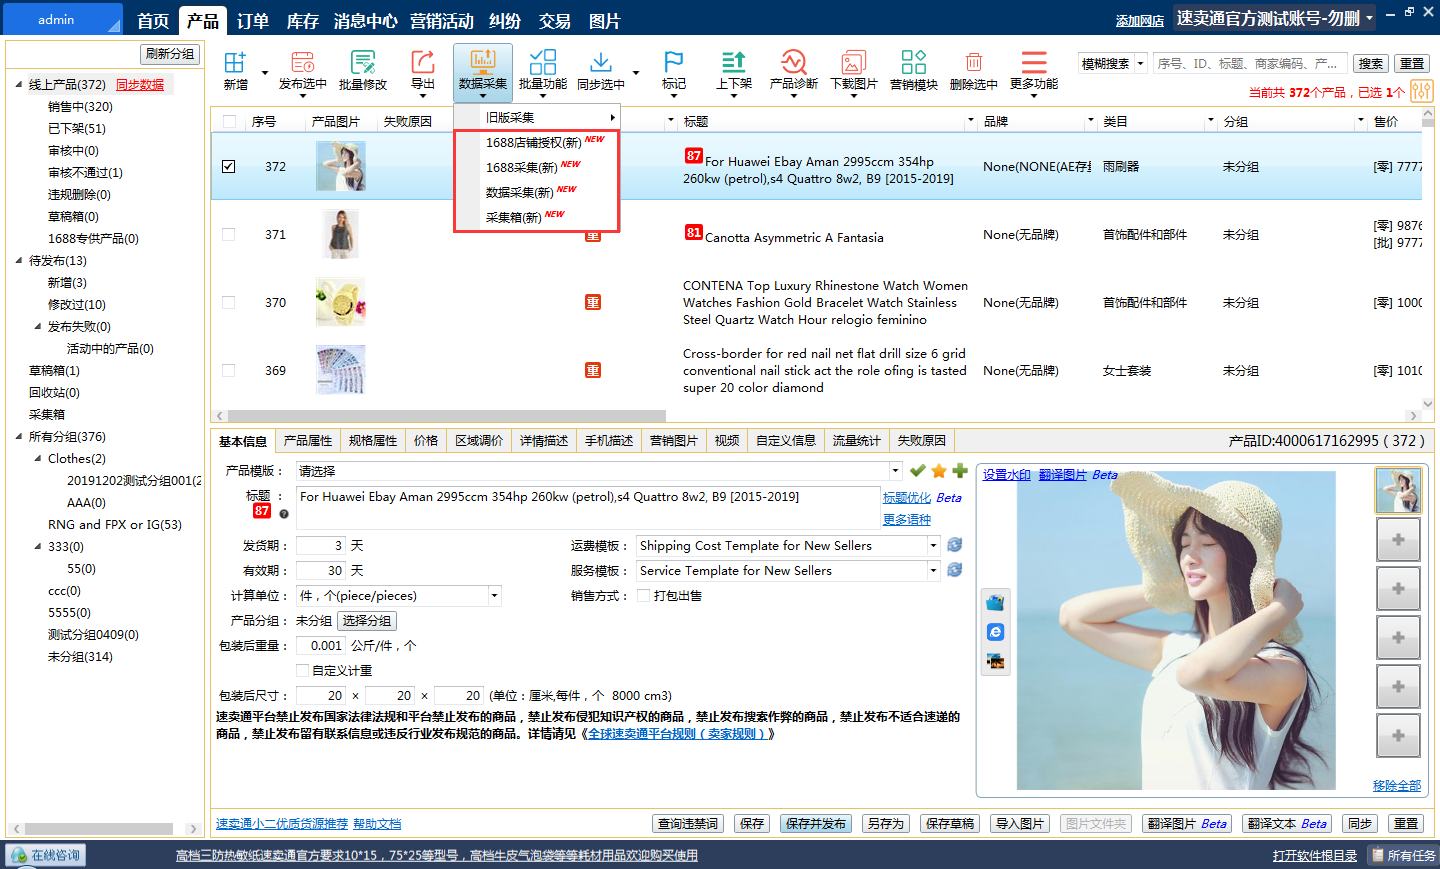1440x869 pixels.
Task: Check the row 369 checkbox
Action: [x=229, y=370]
